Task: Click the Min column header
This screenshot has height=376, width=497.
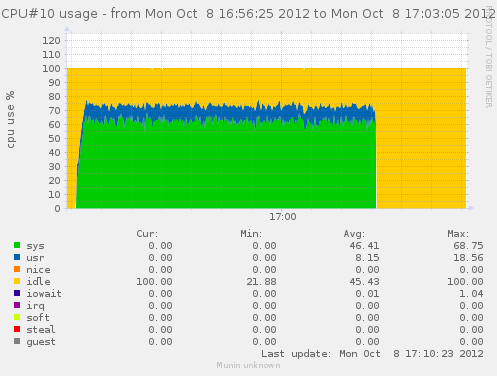Action: (251, 234)
